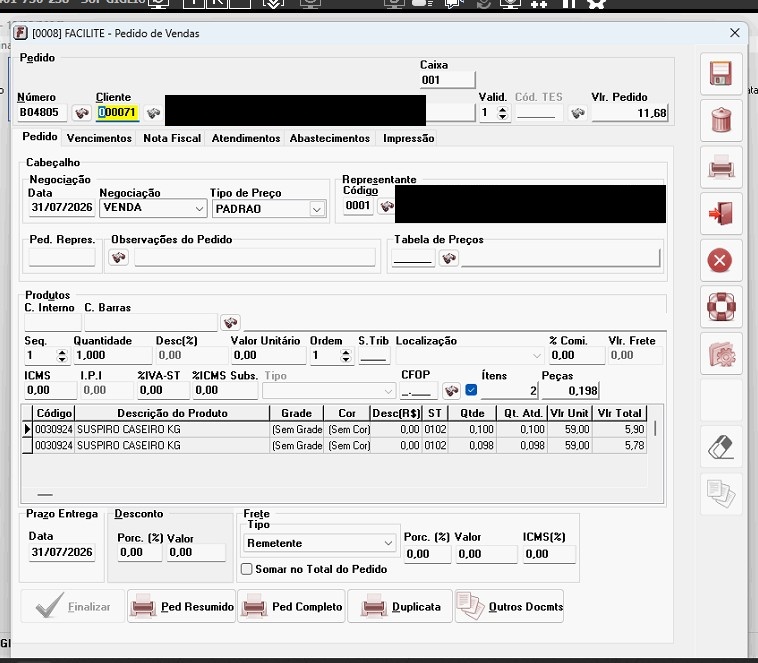This screenshot has height=663, width=758.
Task: Open the lifebuoy help icon
Action: point(720,307)
